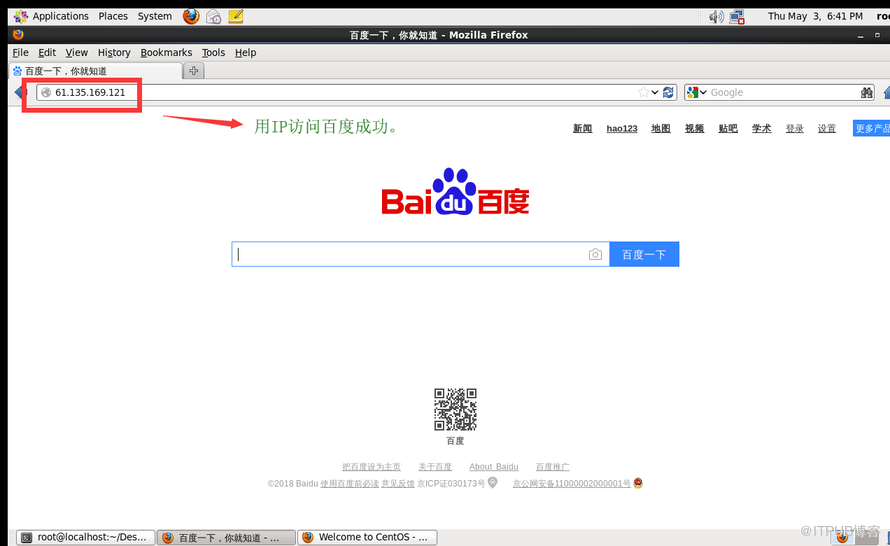This screenshot has width=890, height=546.
Task: Click the site identity globe icon
Action: [x=47, y=93]
